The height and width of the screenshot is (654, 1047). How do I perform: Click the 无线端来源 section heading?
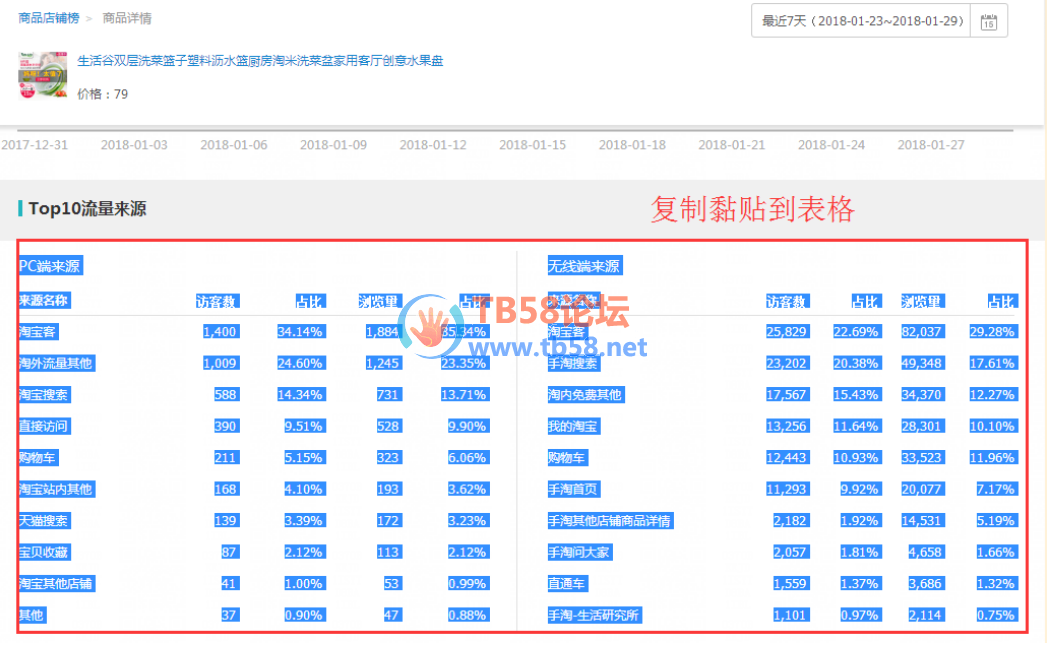584,266
